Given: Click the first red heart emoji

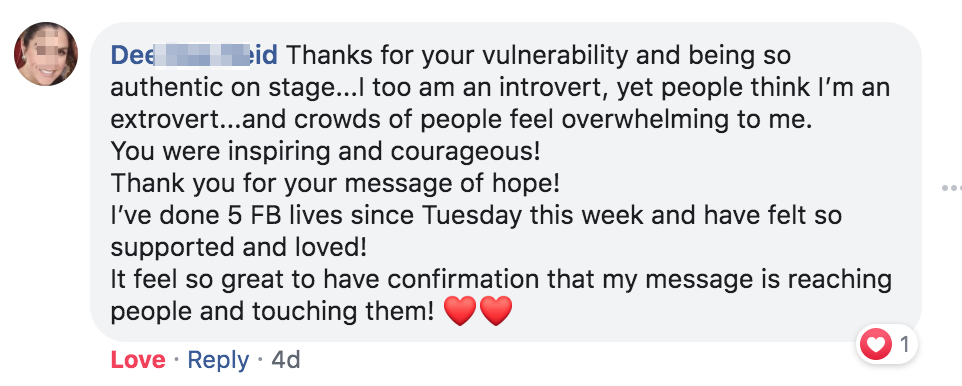Looking at the screenshot, I should (460, 311).
